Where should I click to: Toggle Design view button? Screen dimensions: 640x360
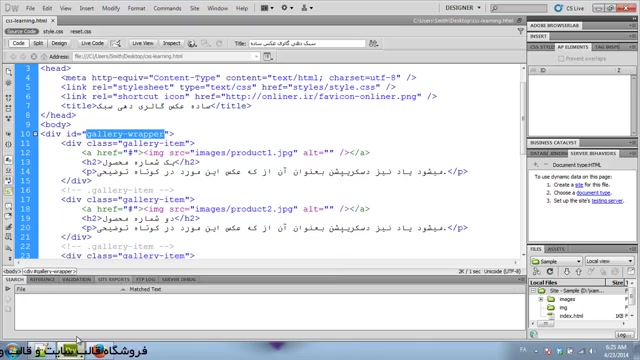pos(59,43)
